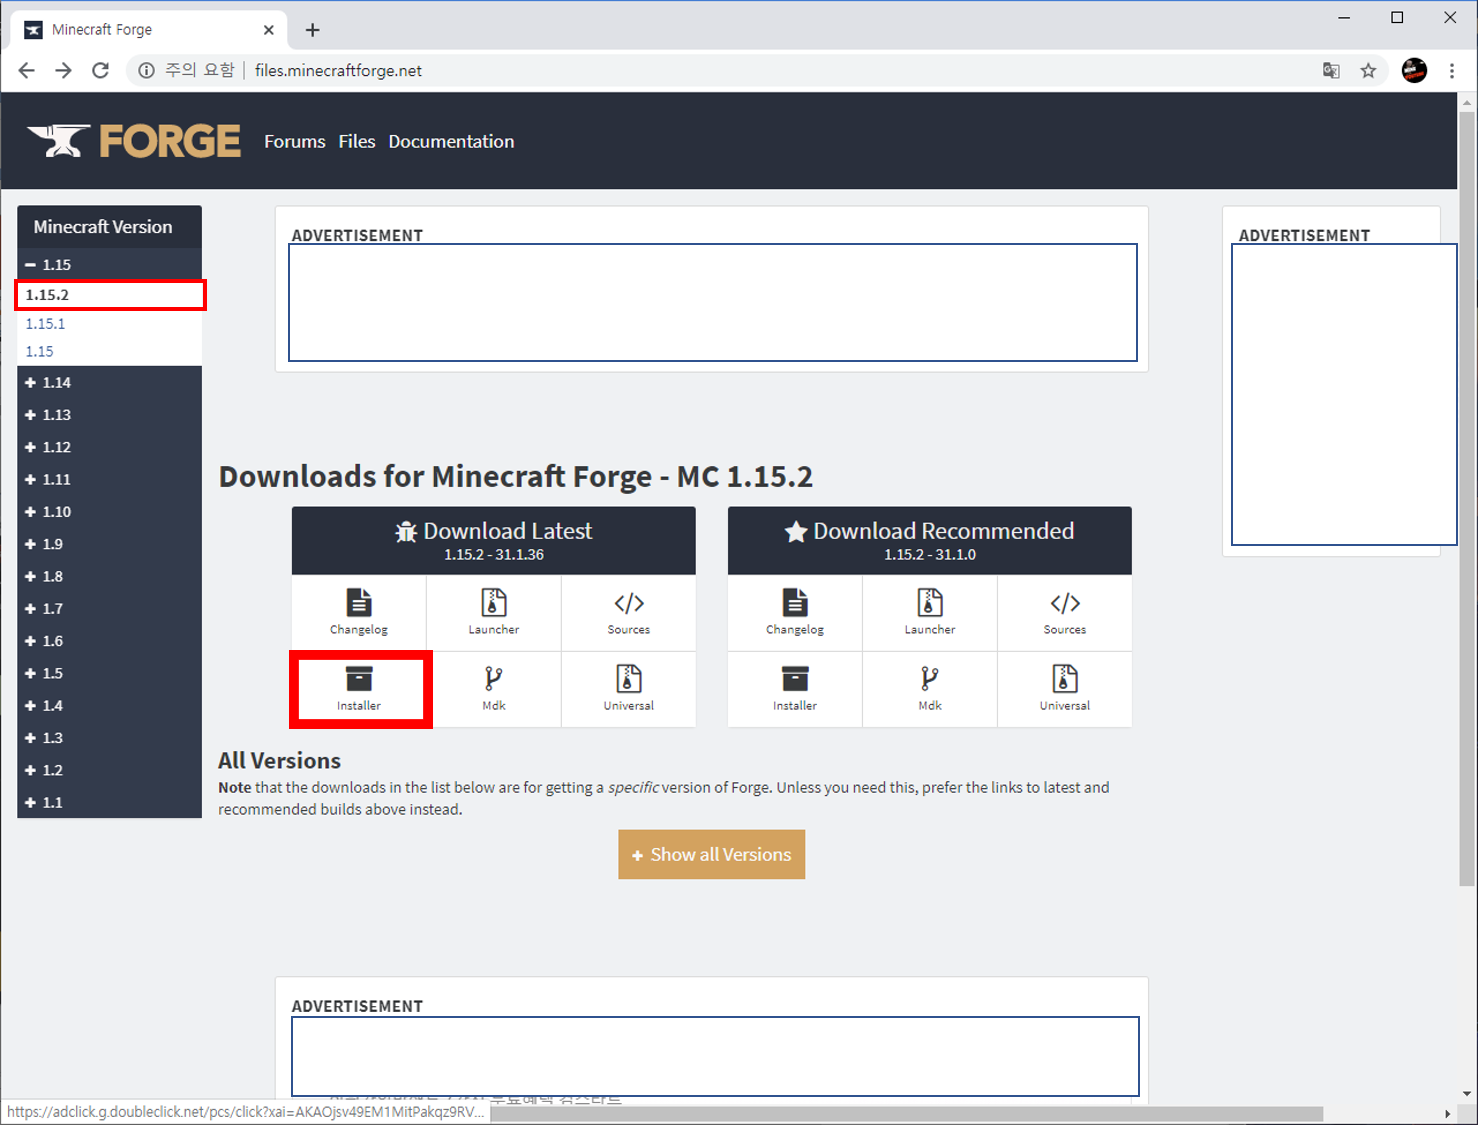Click the Forge anvil logo
Screen dimensions: 1478x1125
pos(58,141)
